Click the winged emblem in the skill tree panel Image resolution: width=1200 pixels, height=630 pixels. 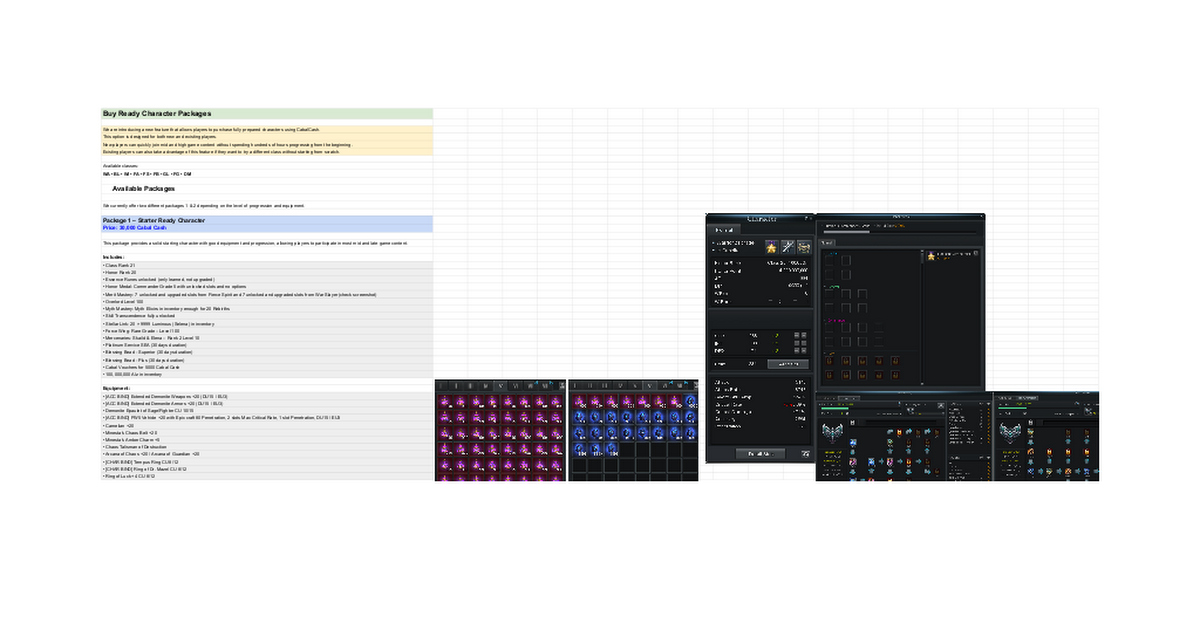point(832,435)
